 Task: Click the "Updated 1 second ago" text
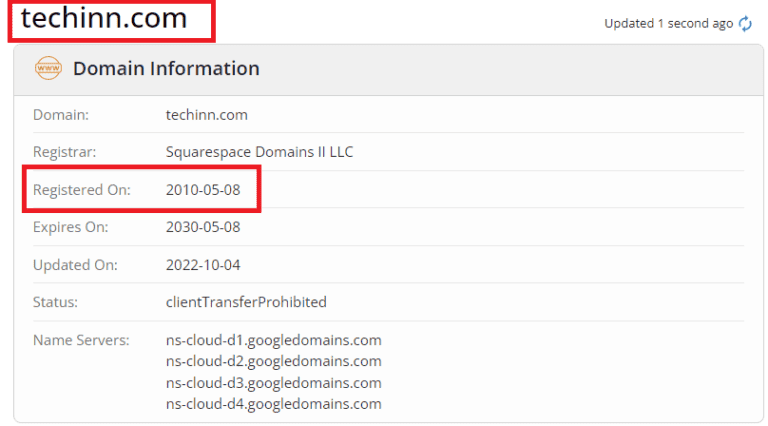tap(668, 24)
